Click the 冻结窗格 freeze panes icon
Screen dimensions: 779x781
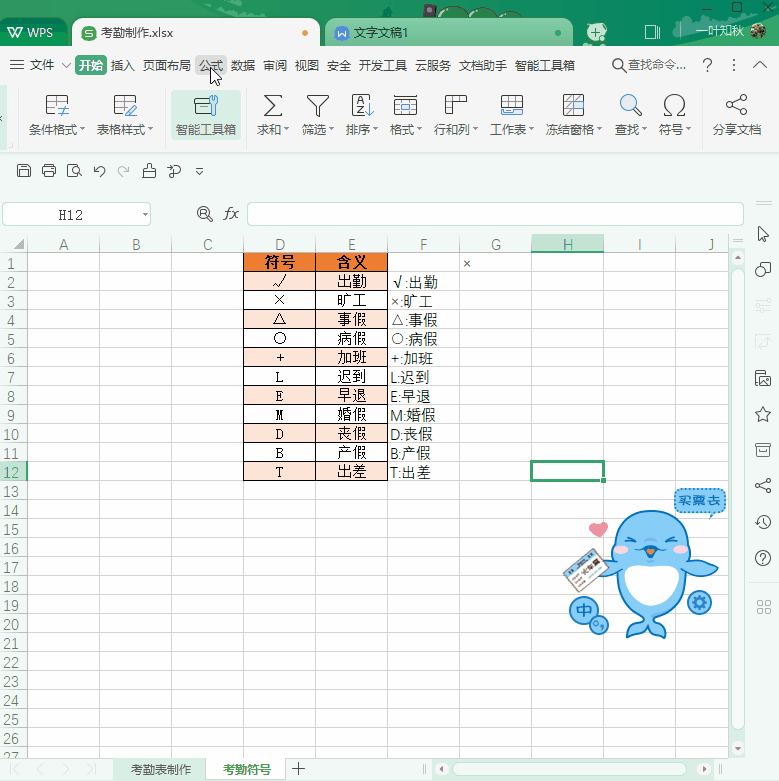coord(573,106)
